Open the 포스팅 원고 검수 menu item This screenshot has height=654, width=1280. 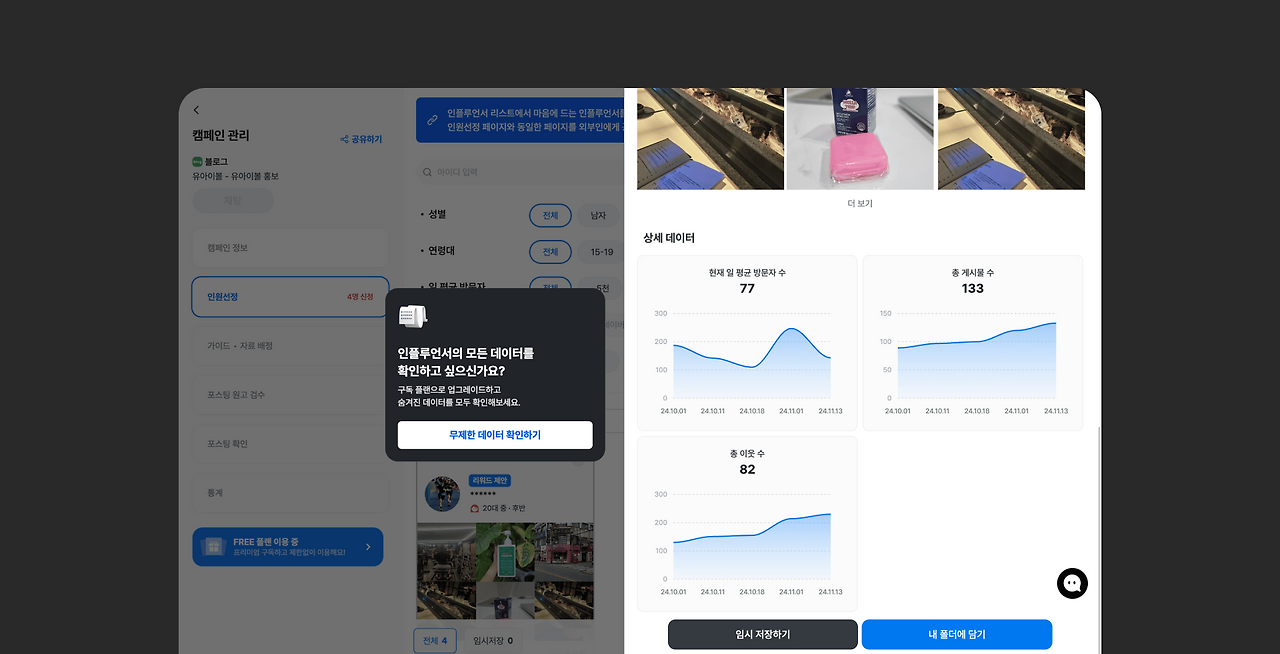point(290,395)
